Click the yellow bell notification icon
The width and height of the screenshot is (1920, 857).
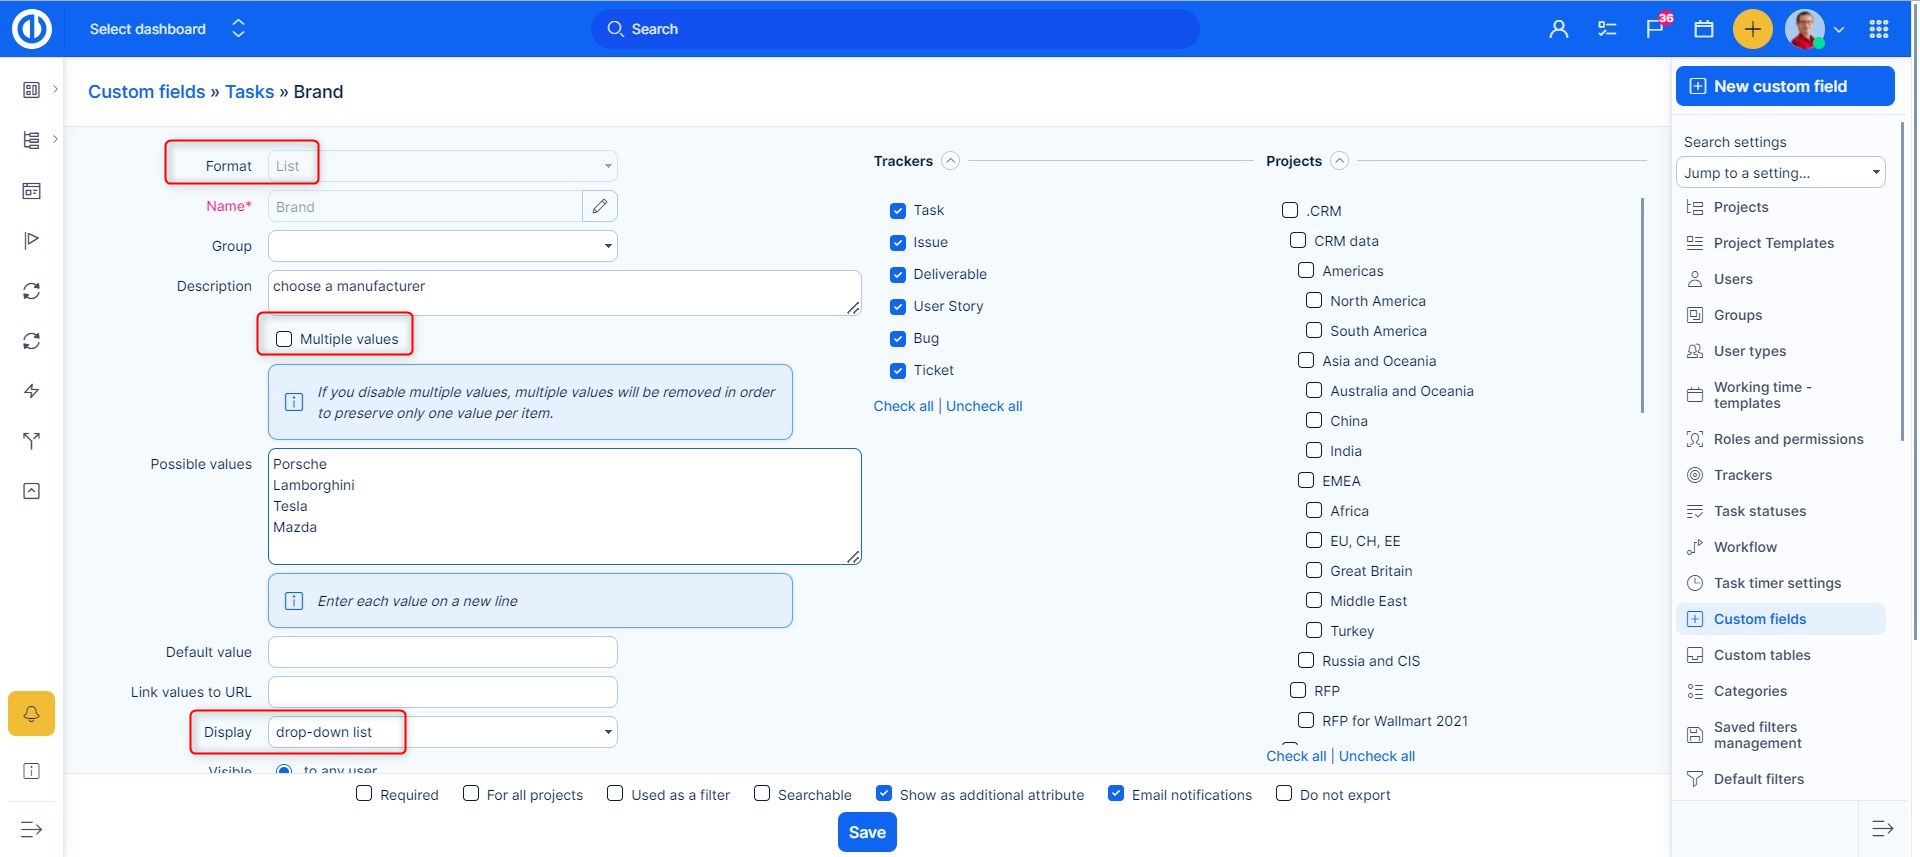[31, 714]
